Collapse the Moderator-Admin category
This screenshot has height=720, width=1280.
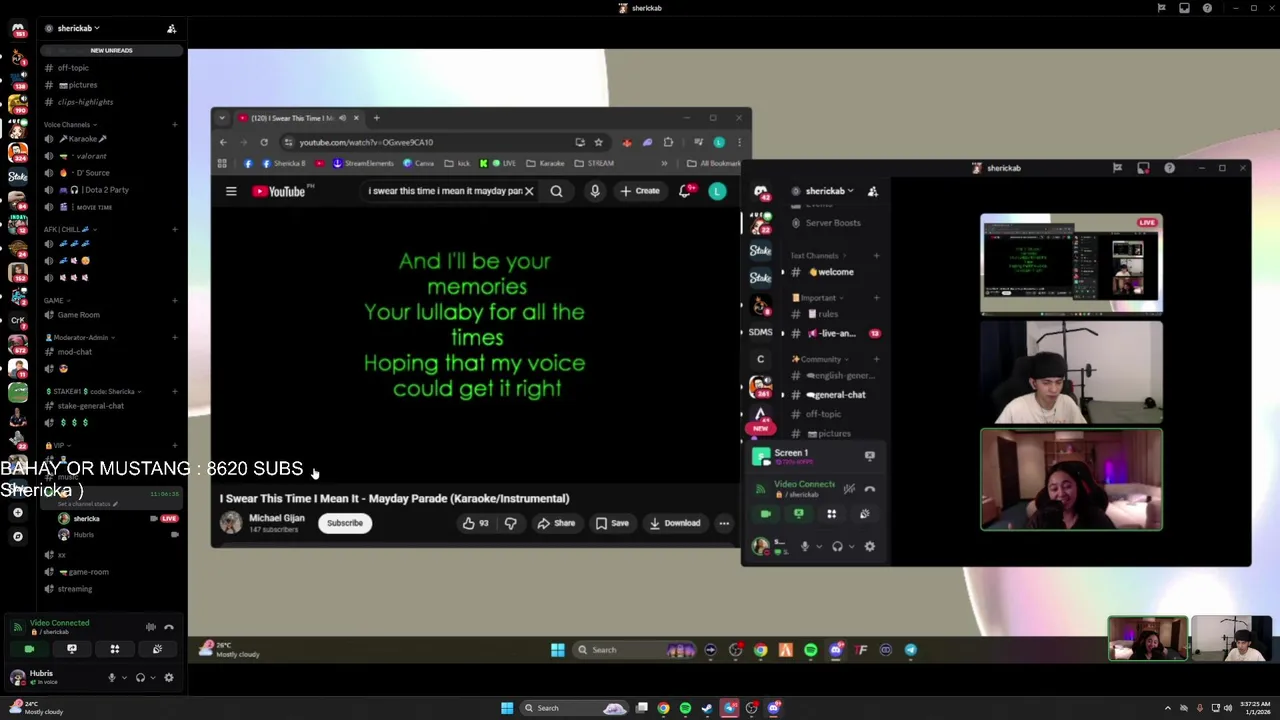point(81,337)
